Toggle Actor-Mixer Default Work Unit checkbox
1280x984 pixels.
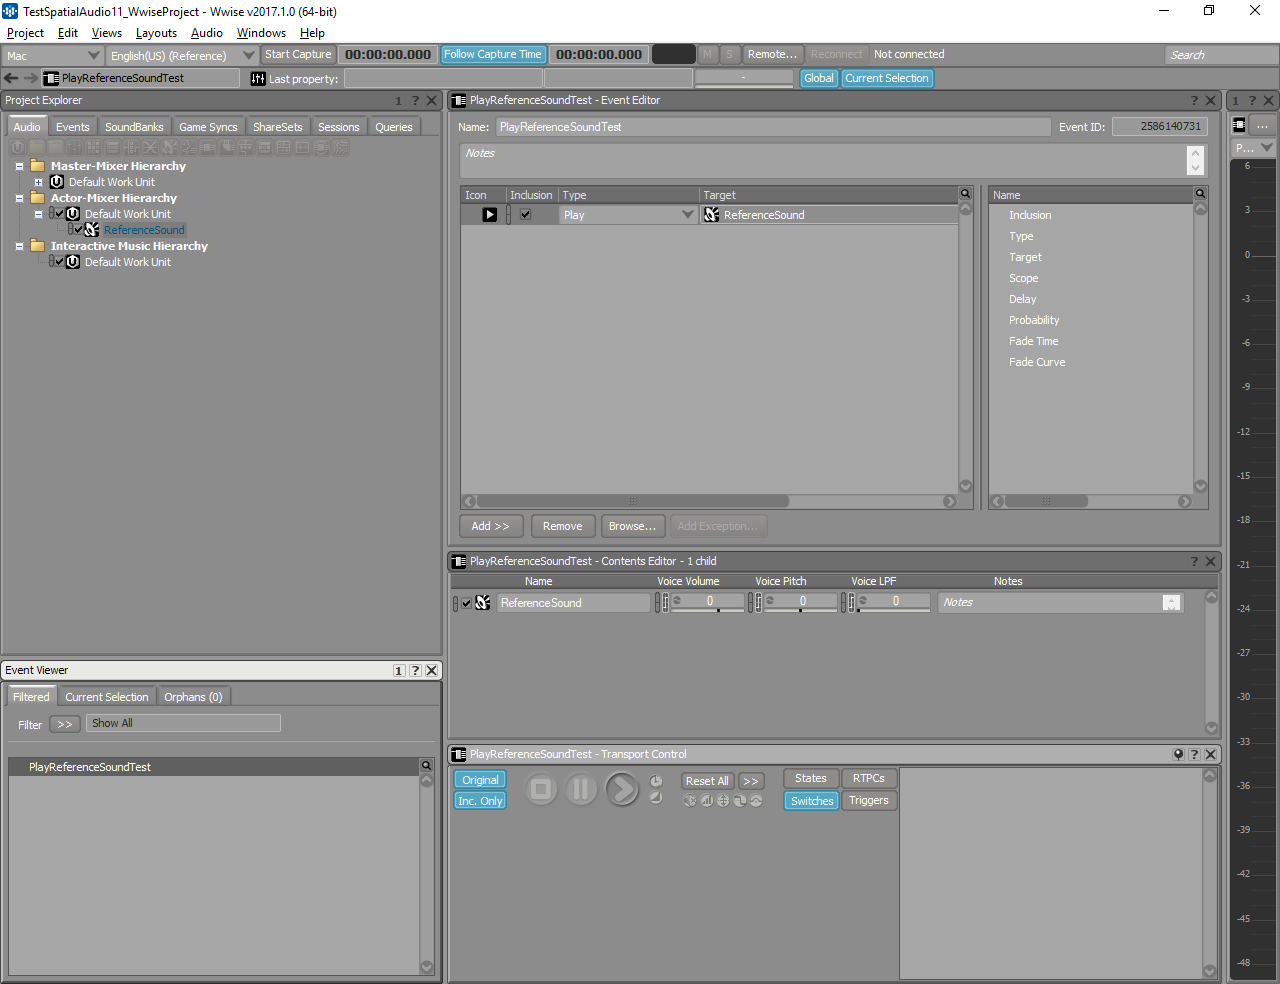click(x=59, y=214)
